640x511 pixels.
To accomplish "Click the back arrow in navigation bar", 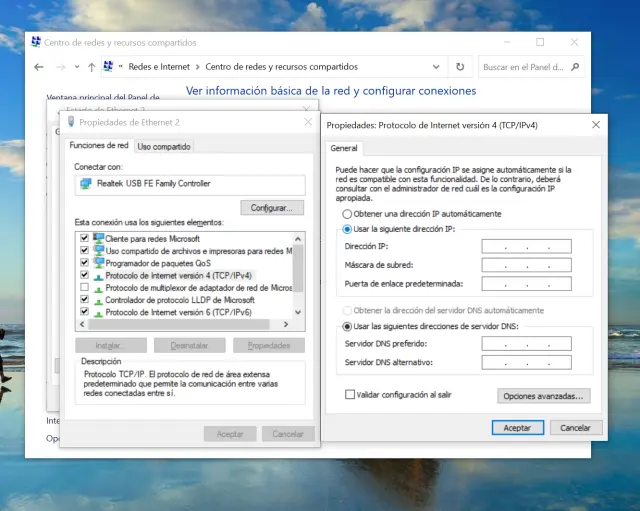I will point(39,67).
